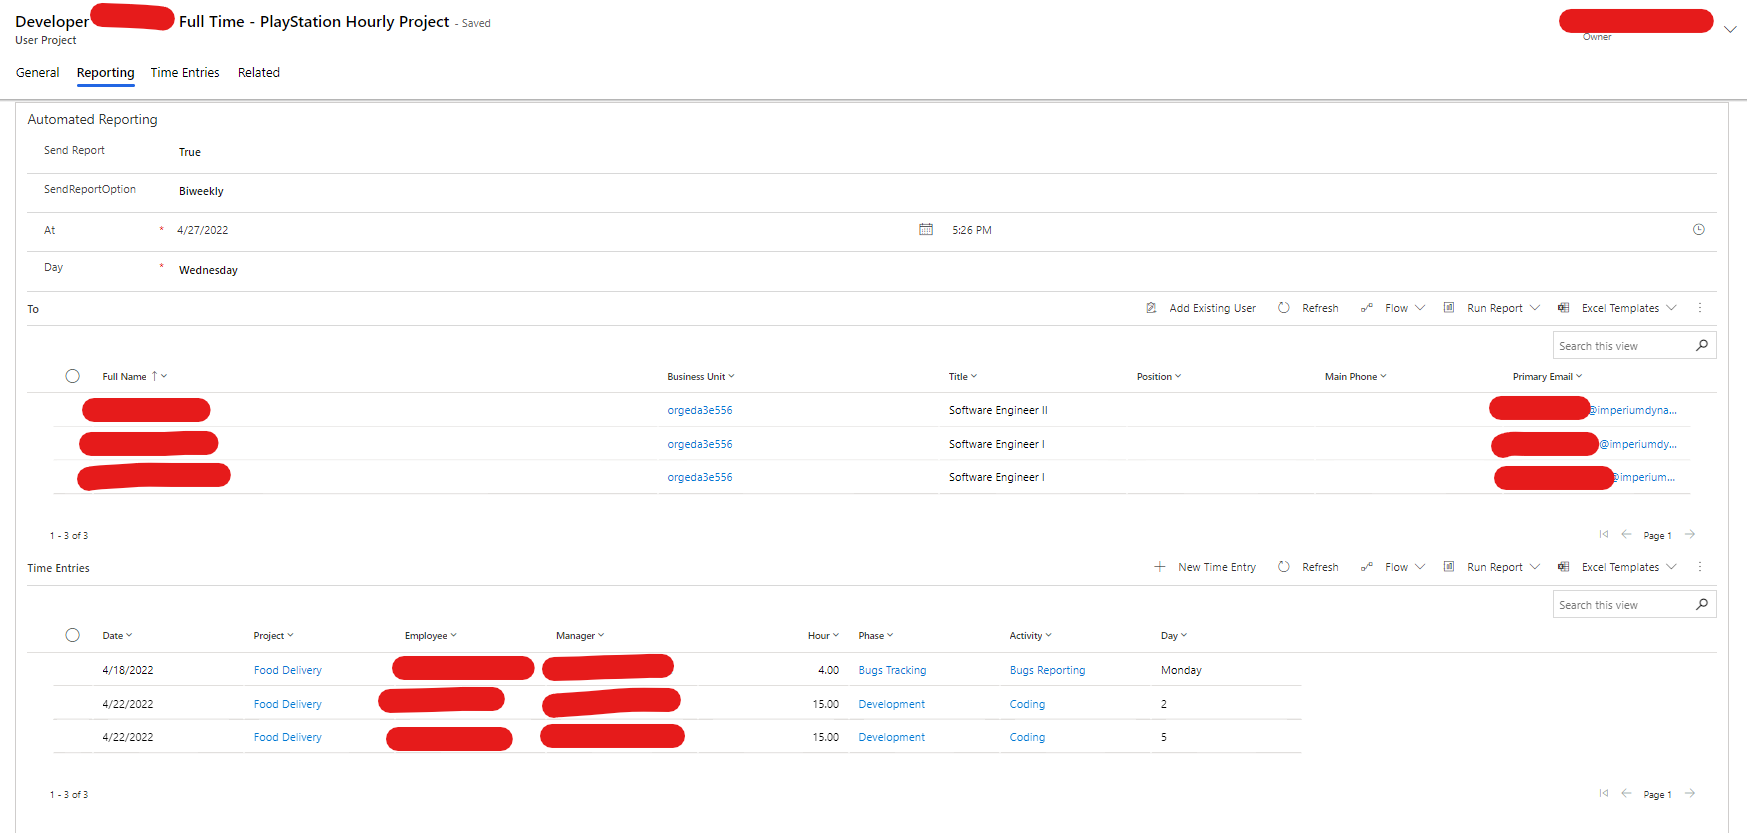Select all rows in To grid
The width and height of the screenshot is (1747, 833).
tap(72, 377)
